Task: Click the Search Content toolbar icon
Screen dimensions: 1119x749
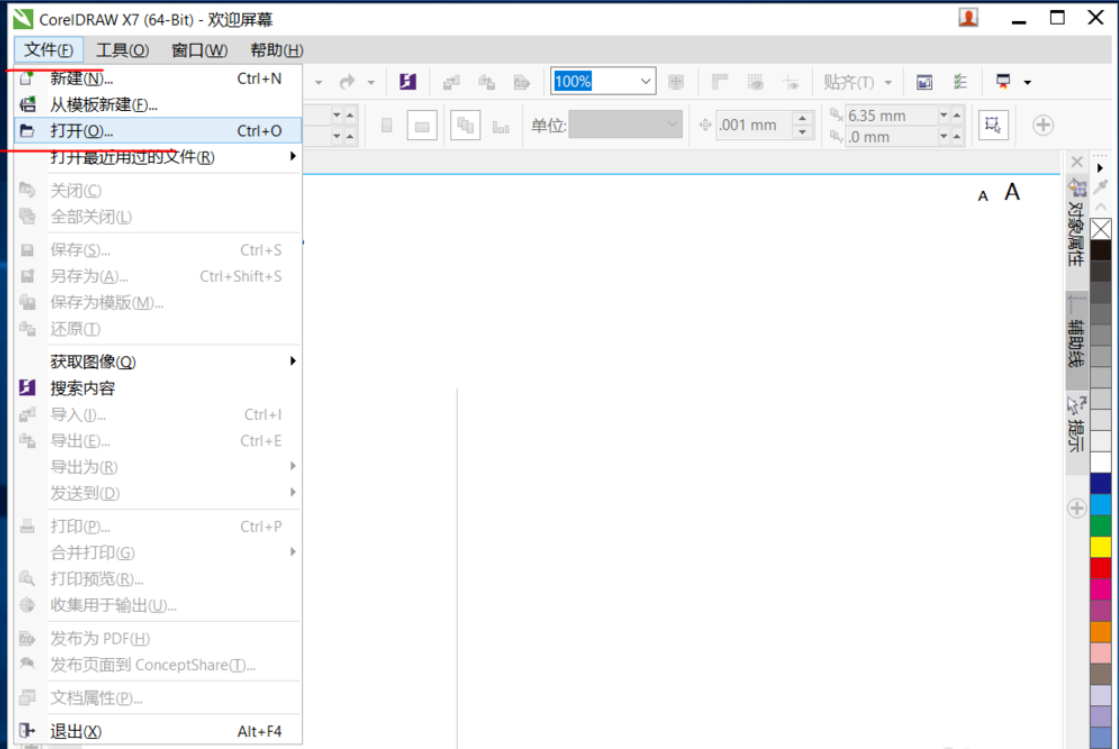Action: [407, 82]
